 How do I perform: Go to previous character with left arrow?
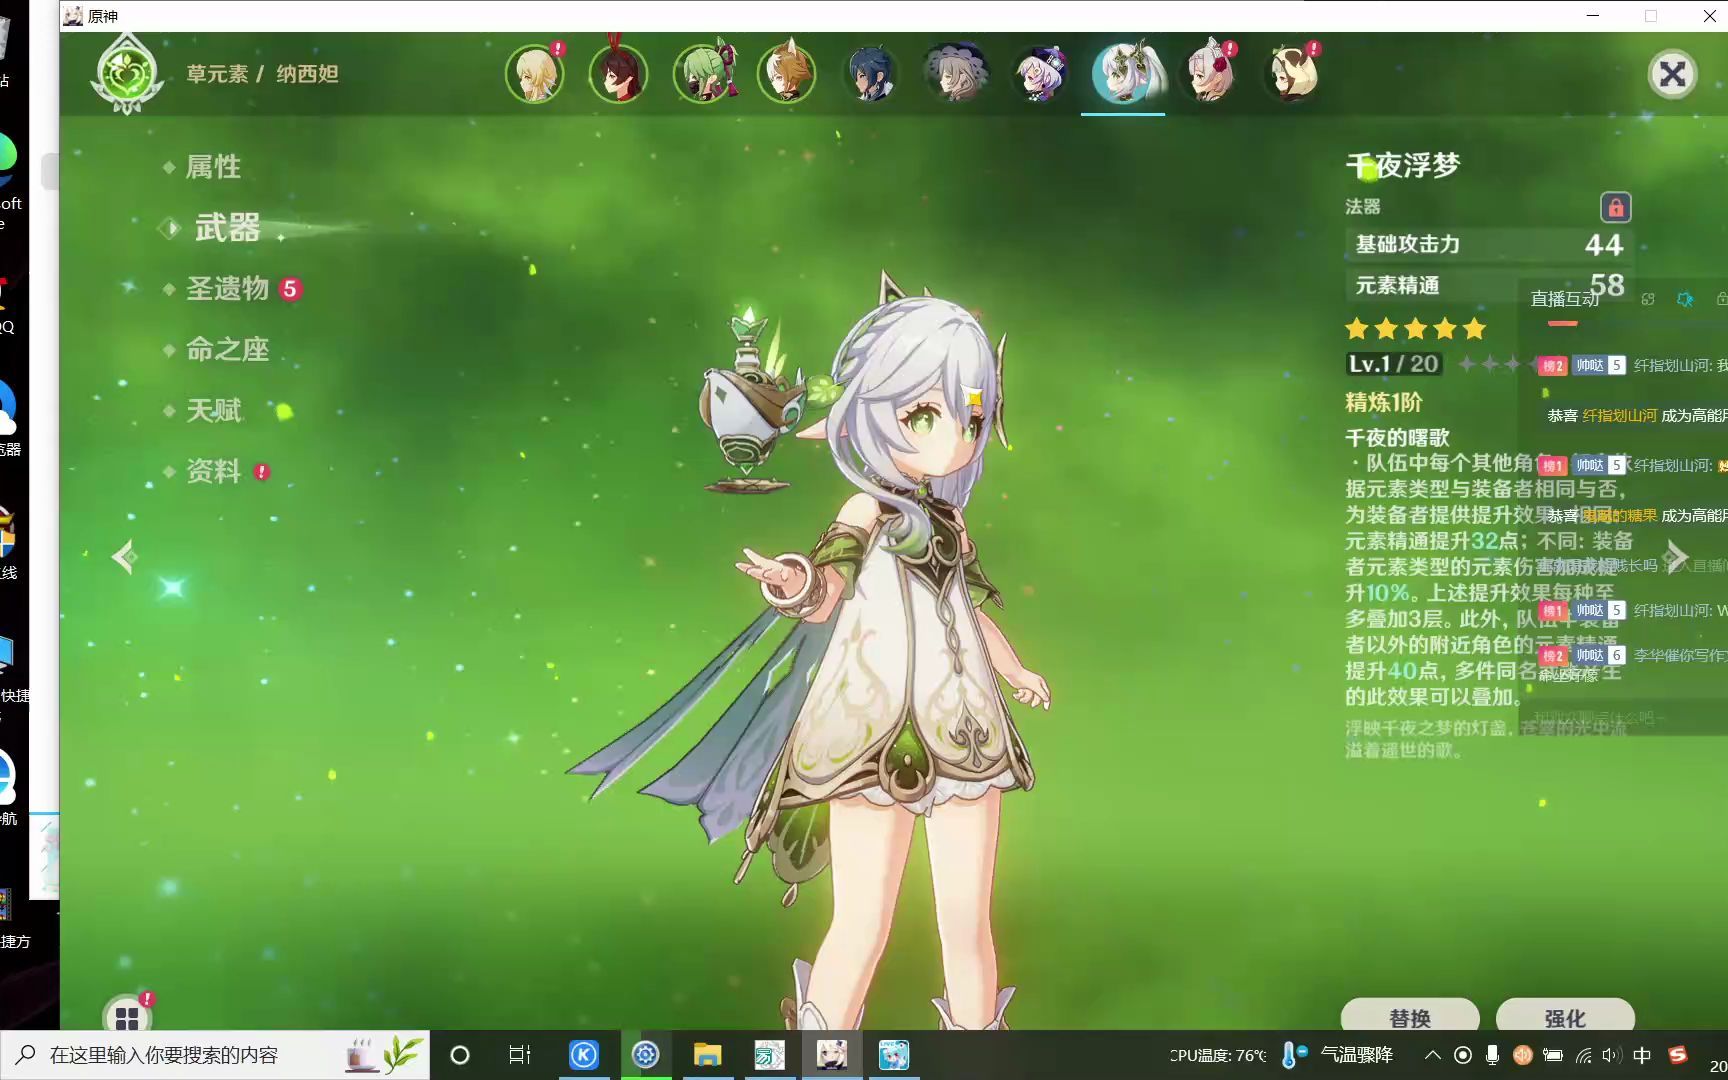(x=124, y=556)
